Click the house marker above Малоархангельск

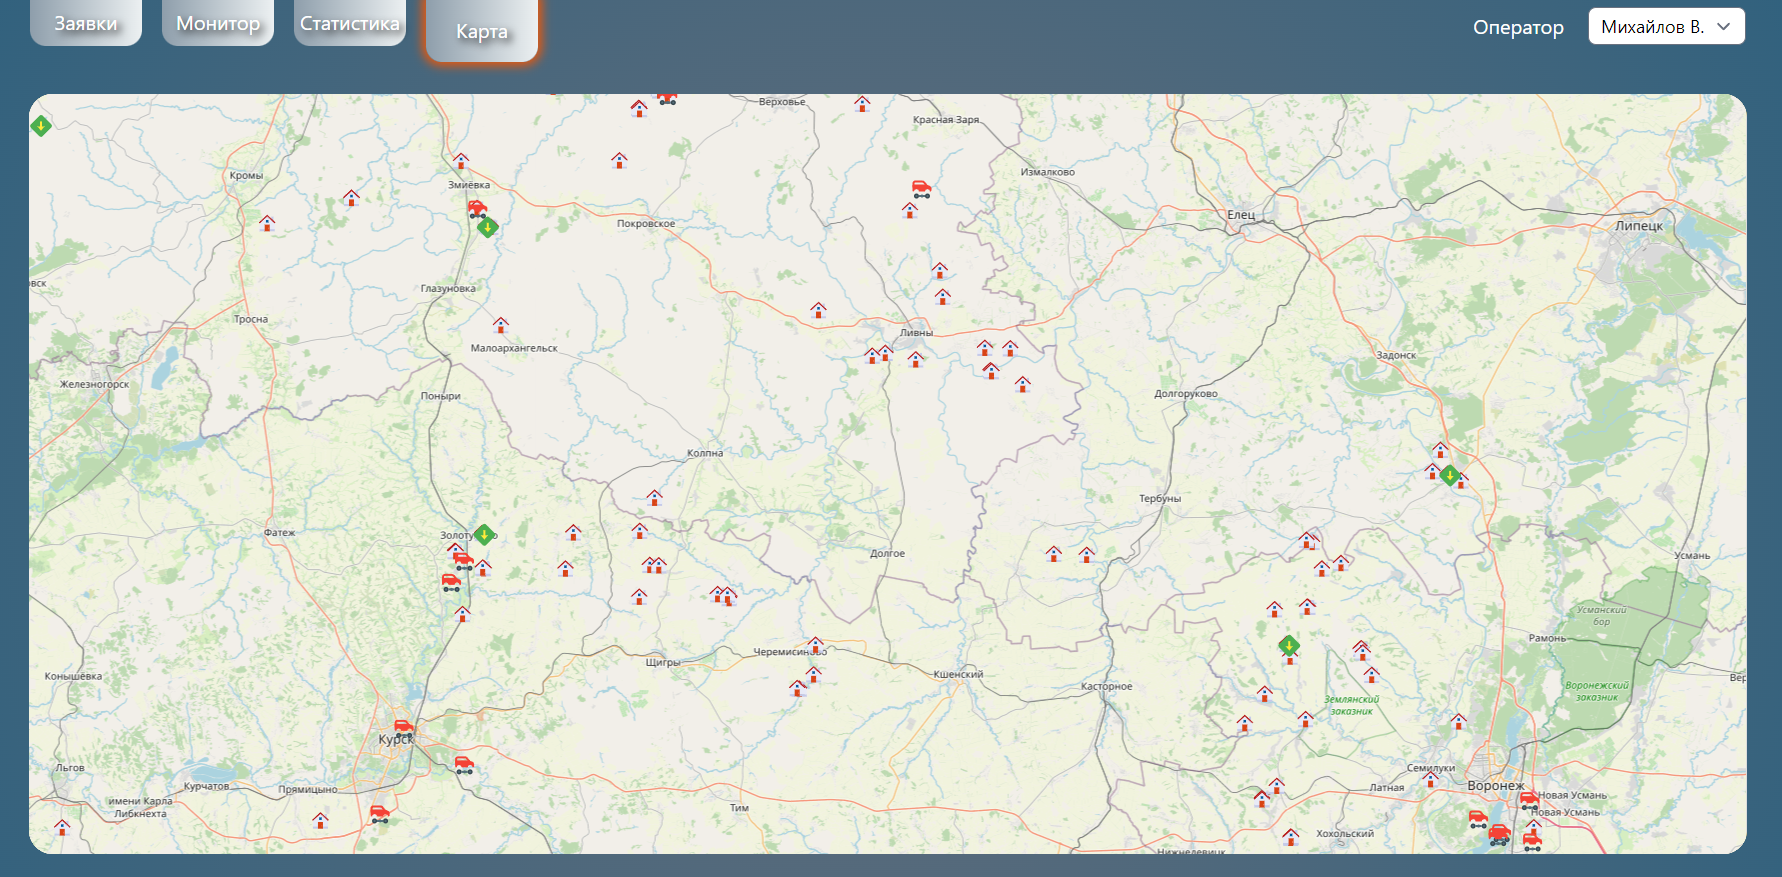tap(501, 325)
